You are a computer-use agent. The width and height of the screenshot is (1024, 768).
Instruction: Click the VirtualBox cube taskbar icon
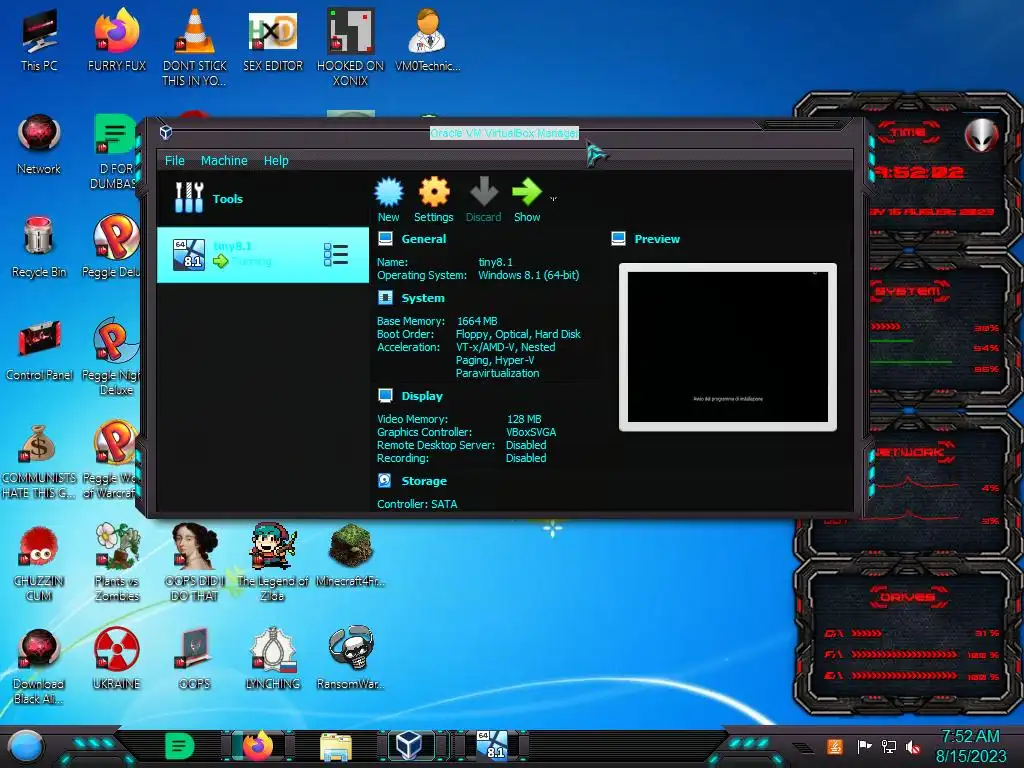tap(409, 745)
